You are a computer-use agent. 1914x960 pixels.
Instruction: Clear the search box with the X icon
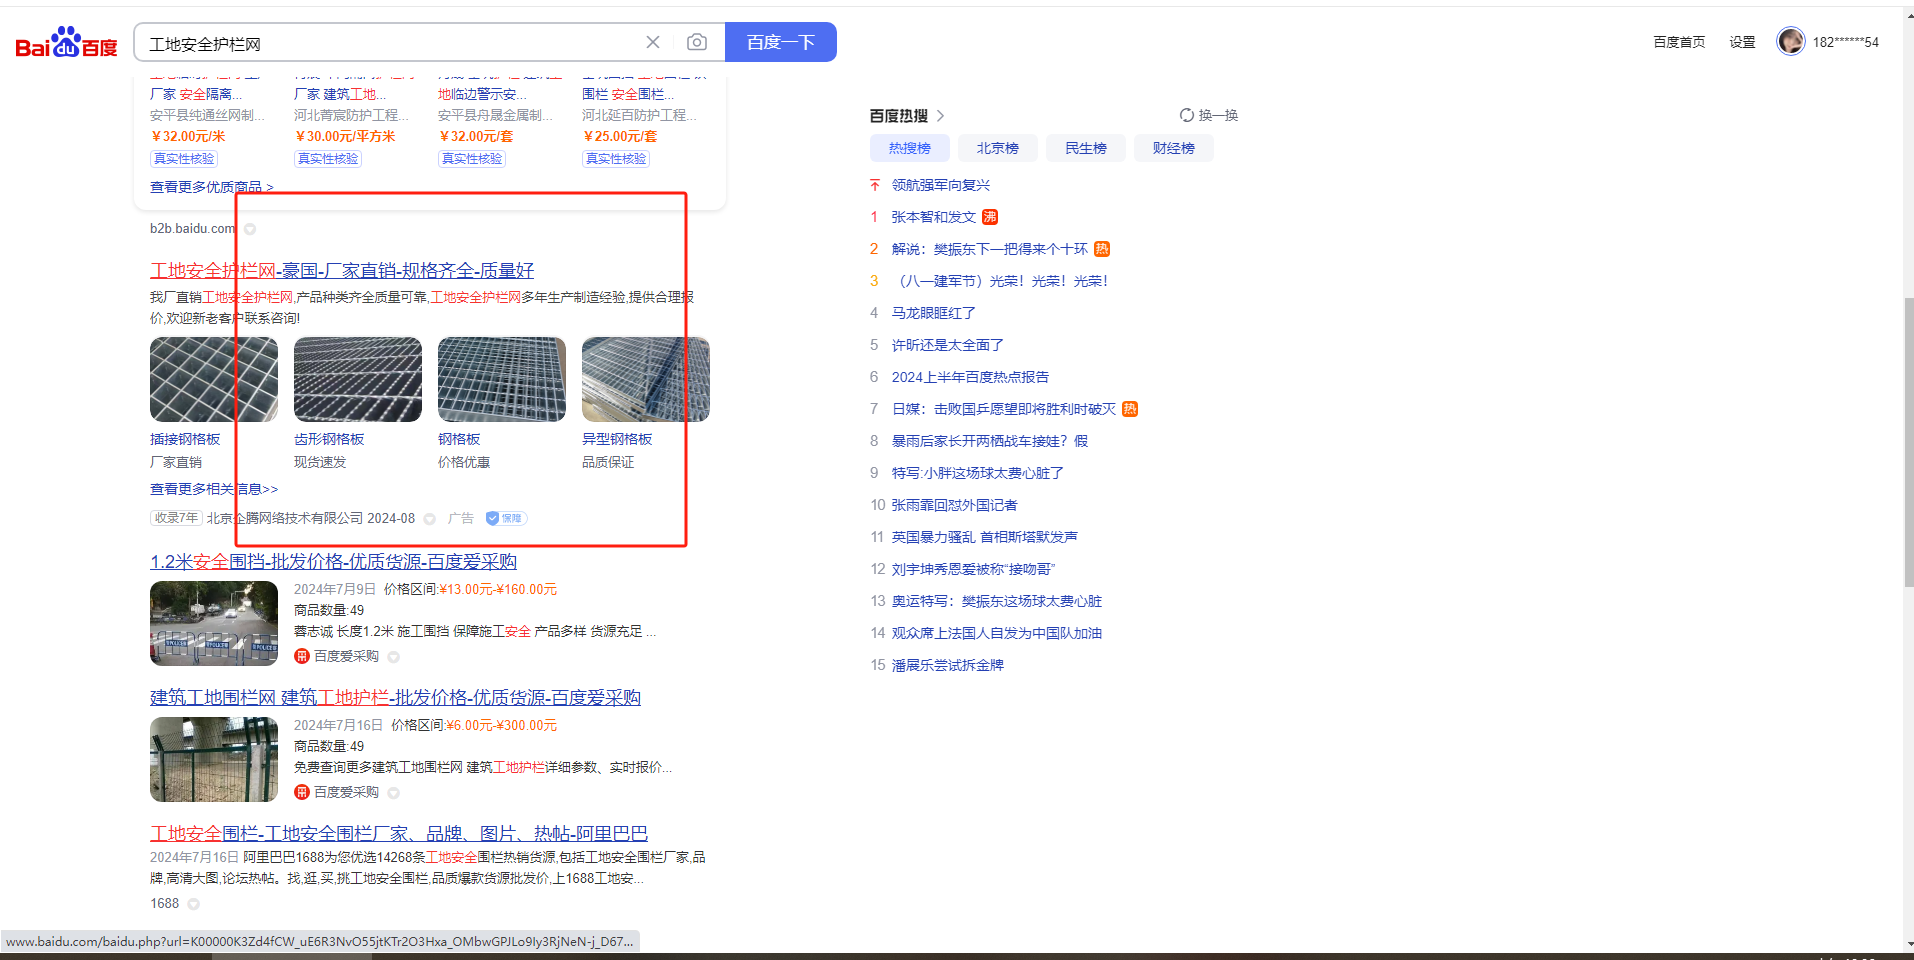click(653, 42)
